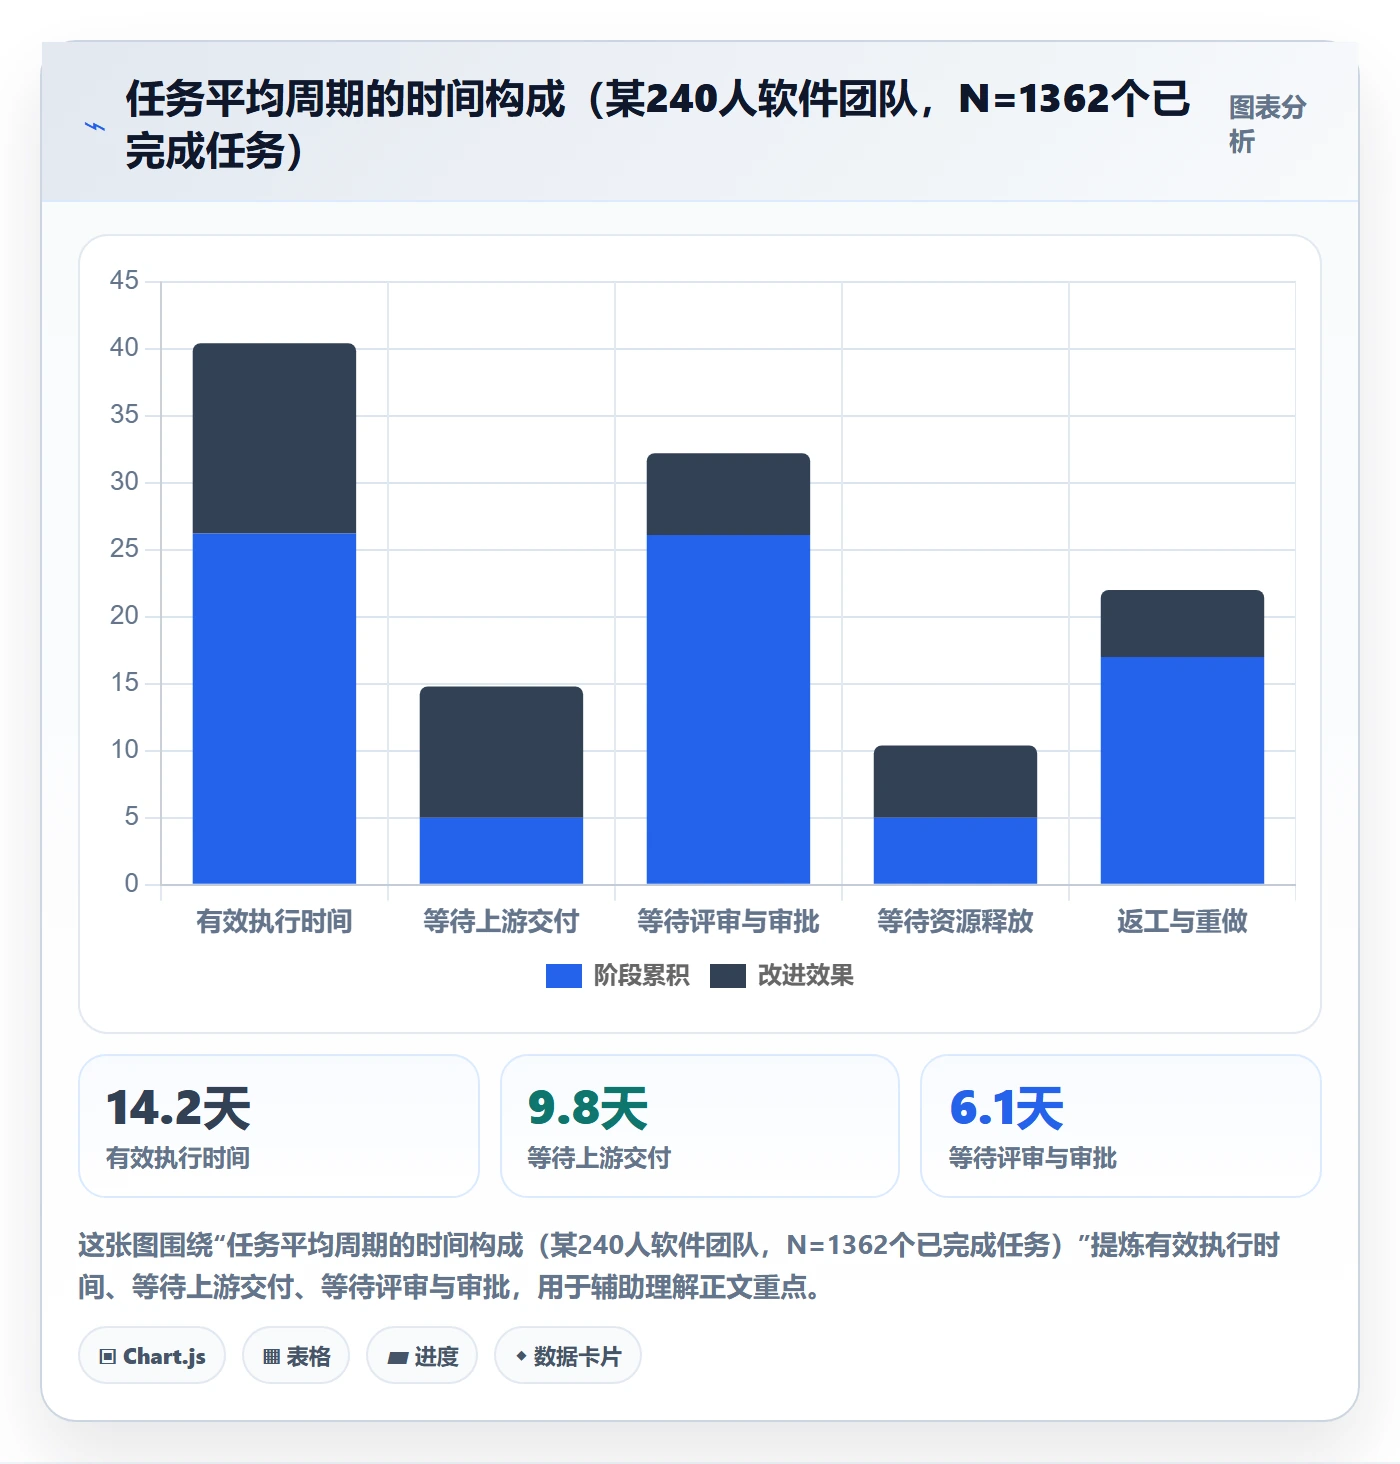This screenshot has height=1464, width=1400.
Task: Click the dark segment of 等待评审与审批 bar
Action: (728, 494)
